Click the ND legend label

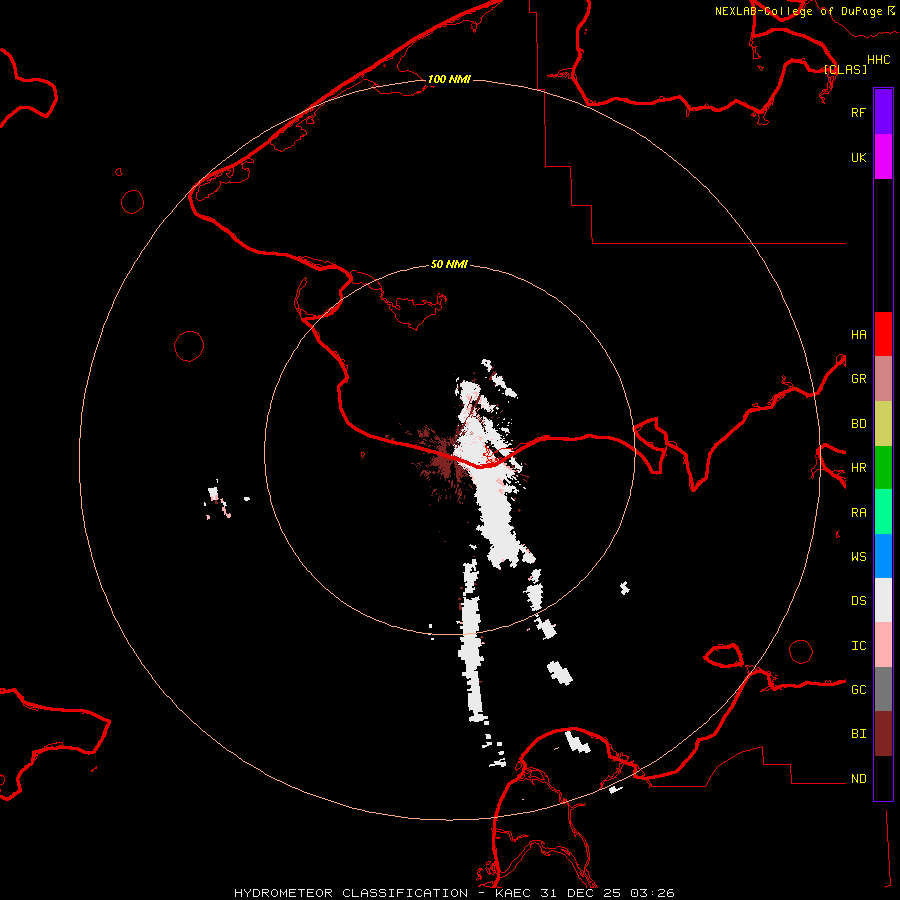(x=858, y=779)
